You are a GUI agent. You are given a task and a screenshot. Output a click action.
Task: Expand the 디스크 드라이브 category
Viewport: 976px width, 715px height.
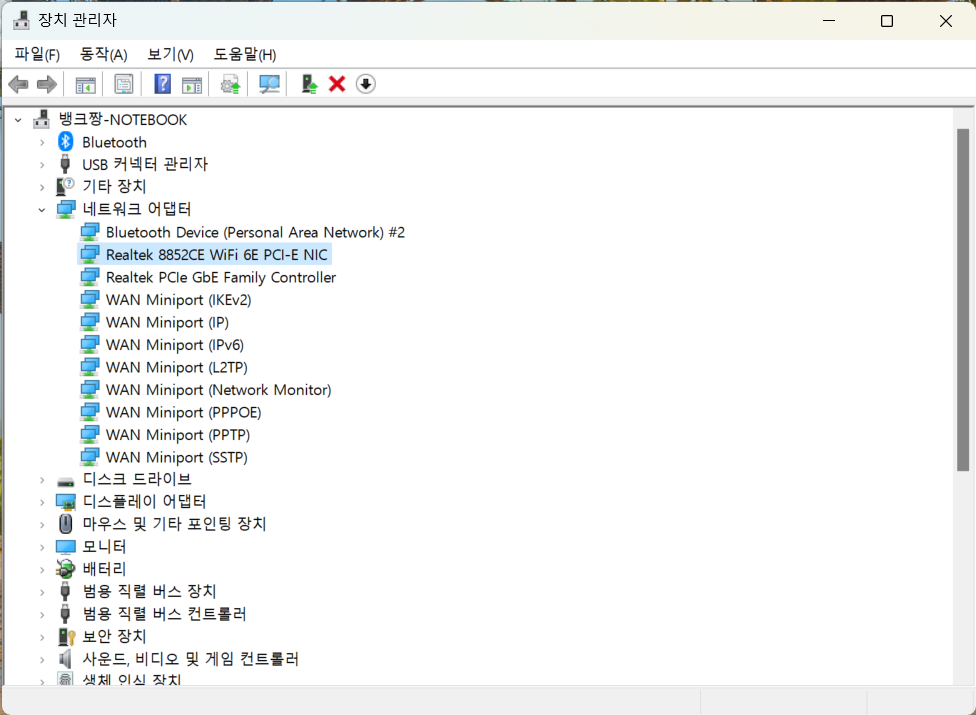(x=42, y=480)
